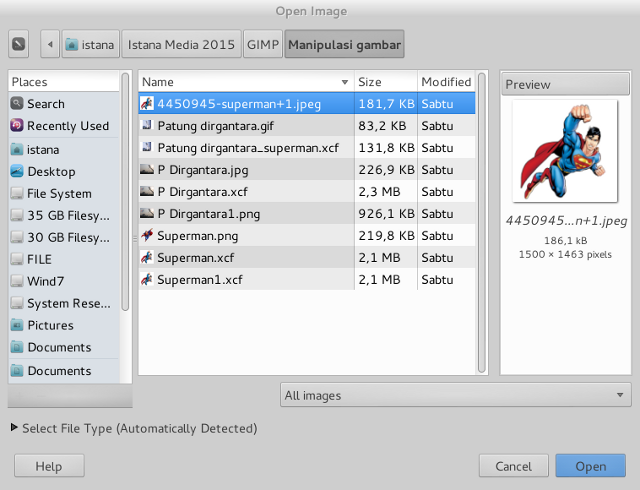Image resolution: width=640 pixels, height=490 pixels.
Task: Click the Superman.xcf file icon
Action: tap(147, 257)
